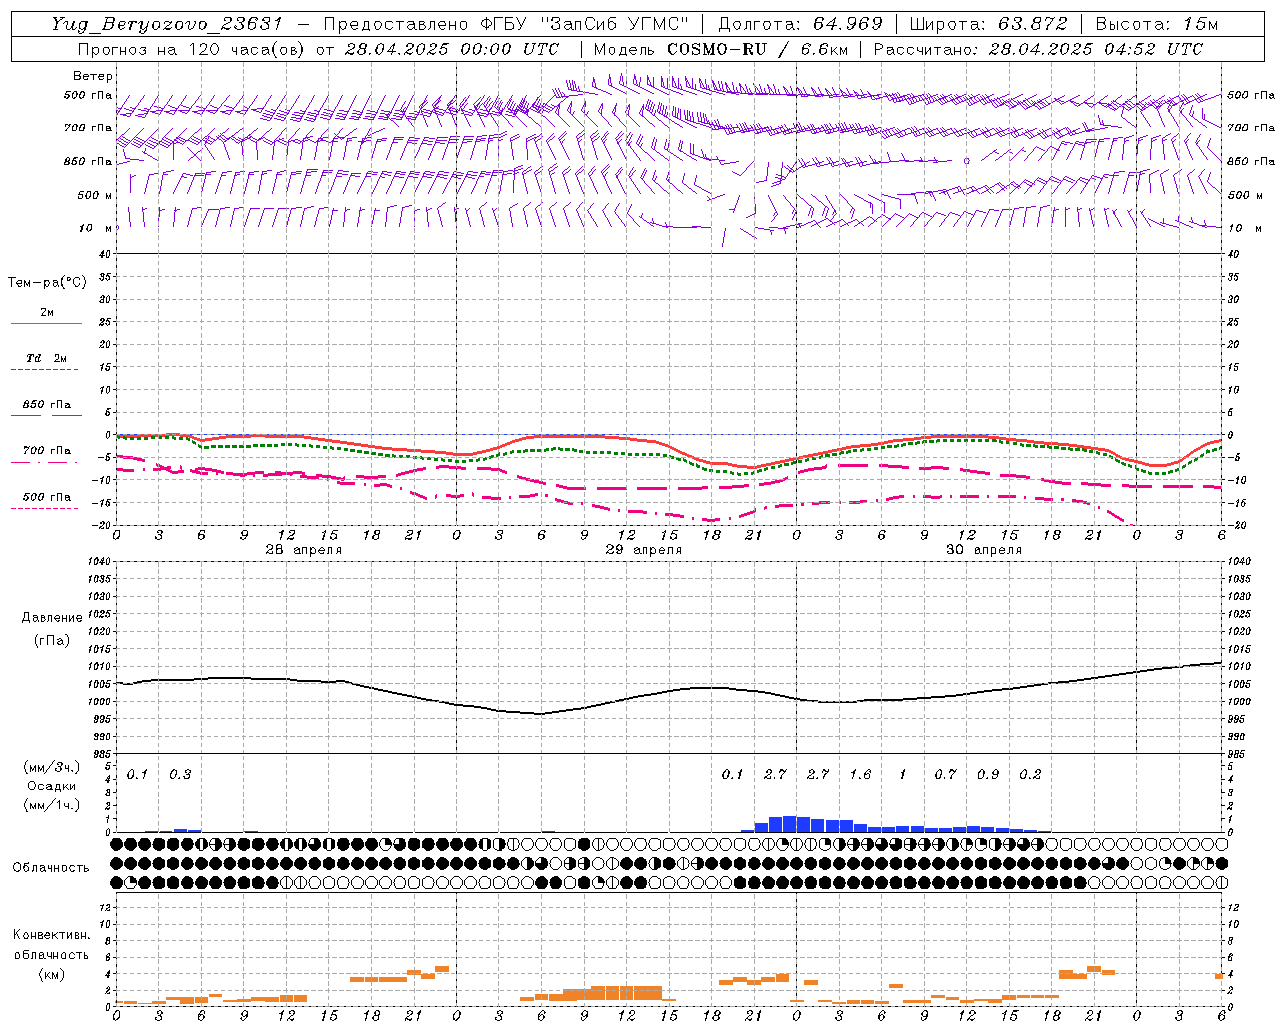Click the longitude value Долгота: 64.969
The image size is (1280, 1024).
[800, 24]
